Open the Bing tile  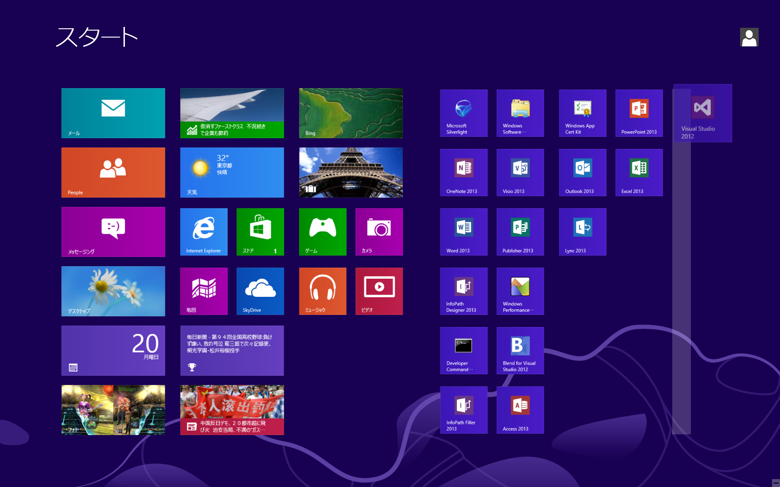click(351, 113)
